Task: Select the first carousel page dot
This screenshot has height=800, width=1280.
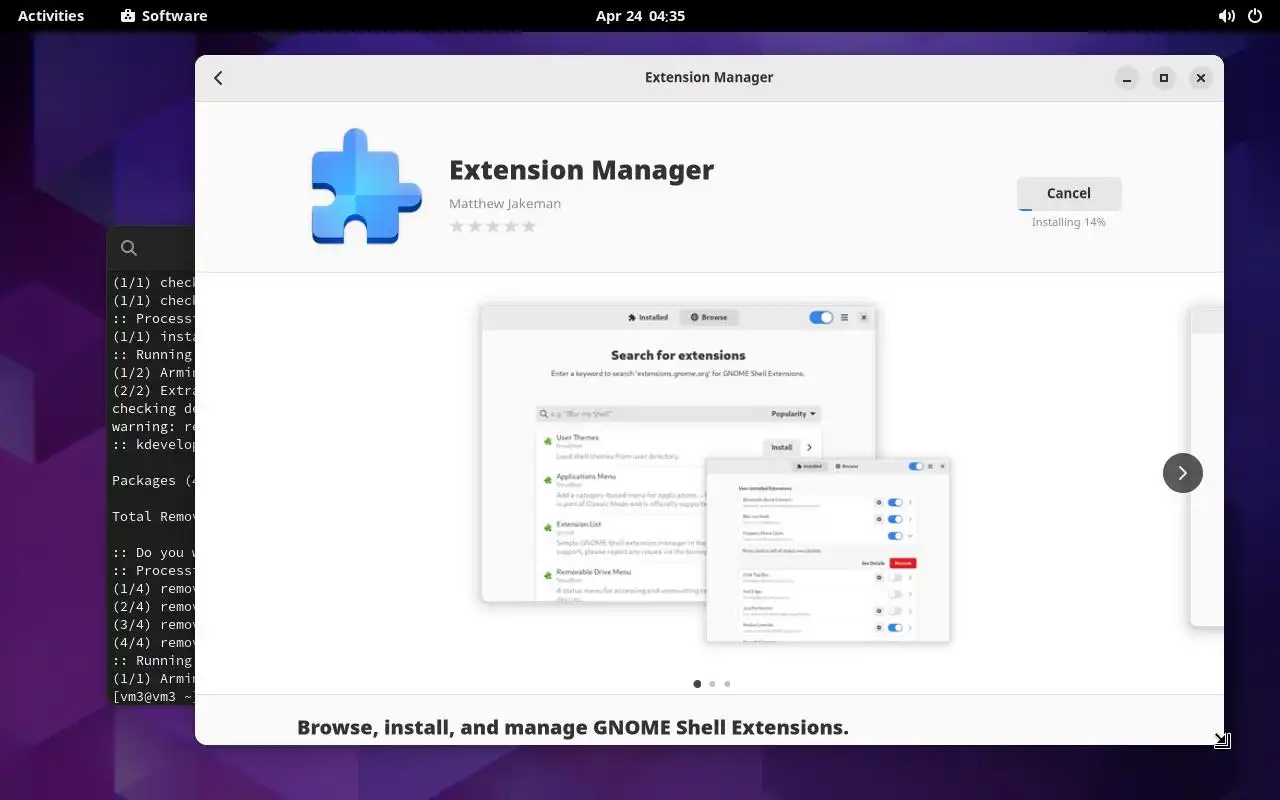Action: (x=697, y=684)
